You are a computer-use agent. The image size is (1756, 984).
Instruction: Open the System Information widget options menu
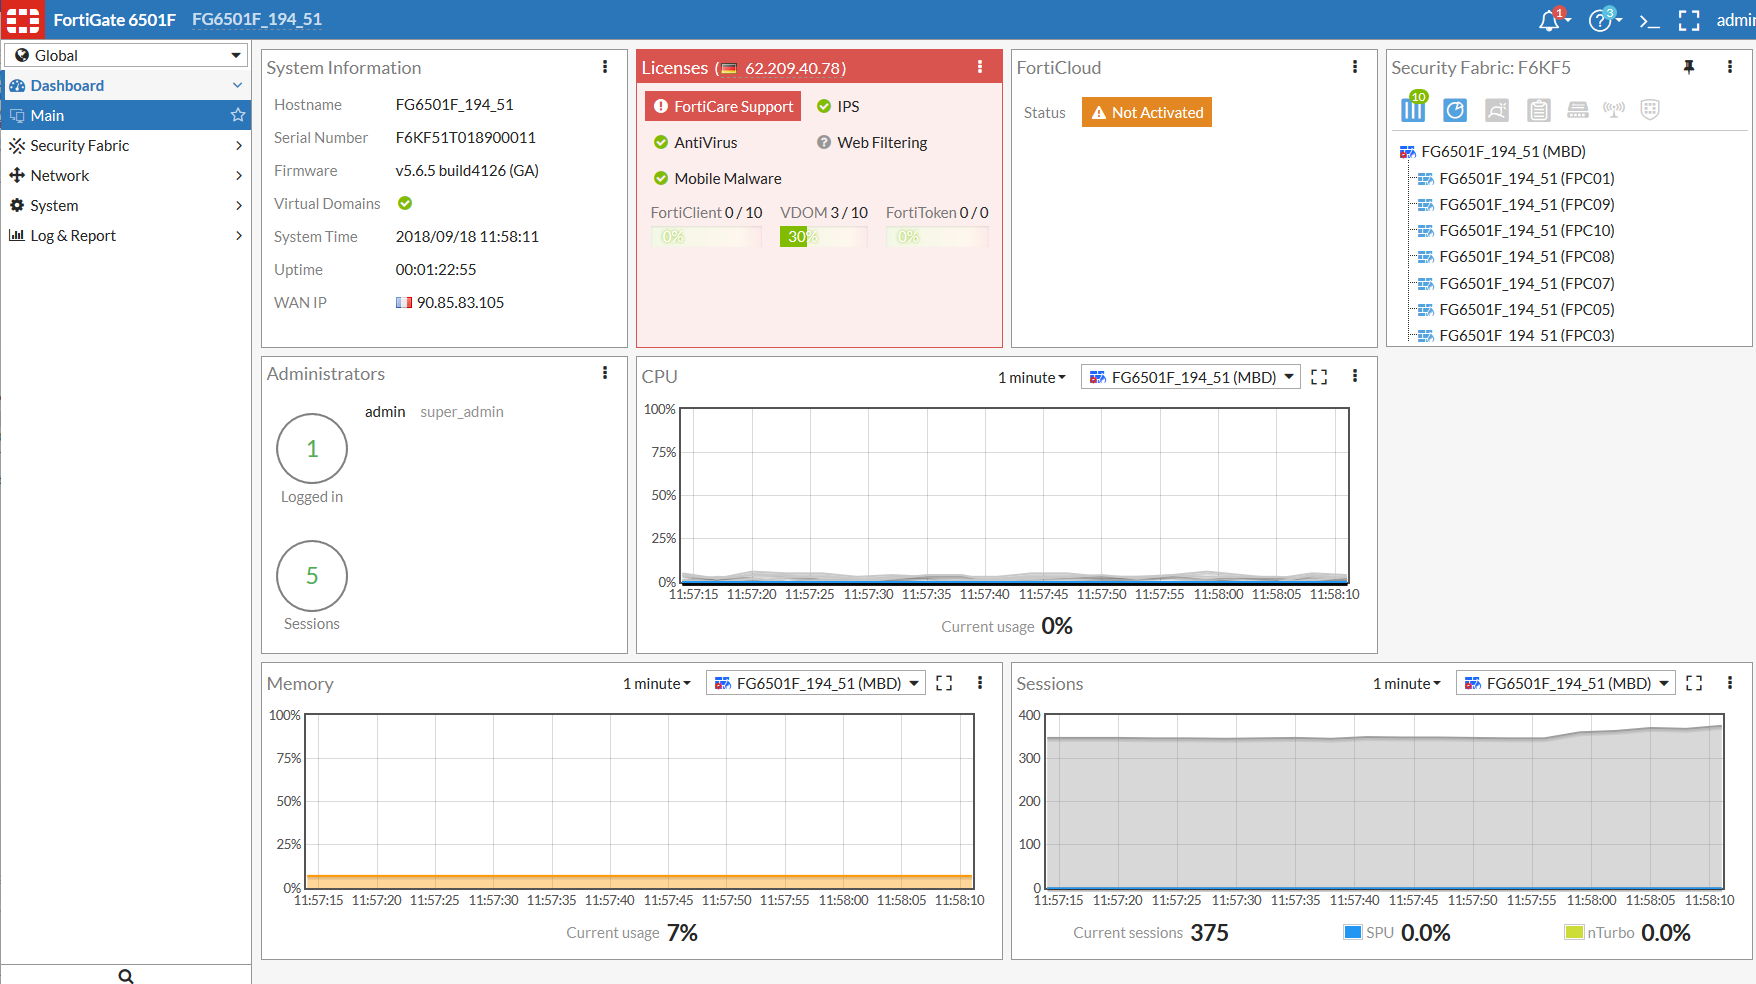[605, 67]
